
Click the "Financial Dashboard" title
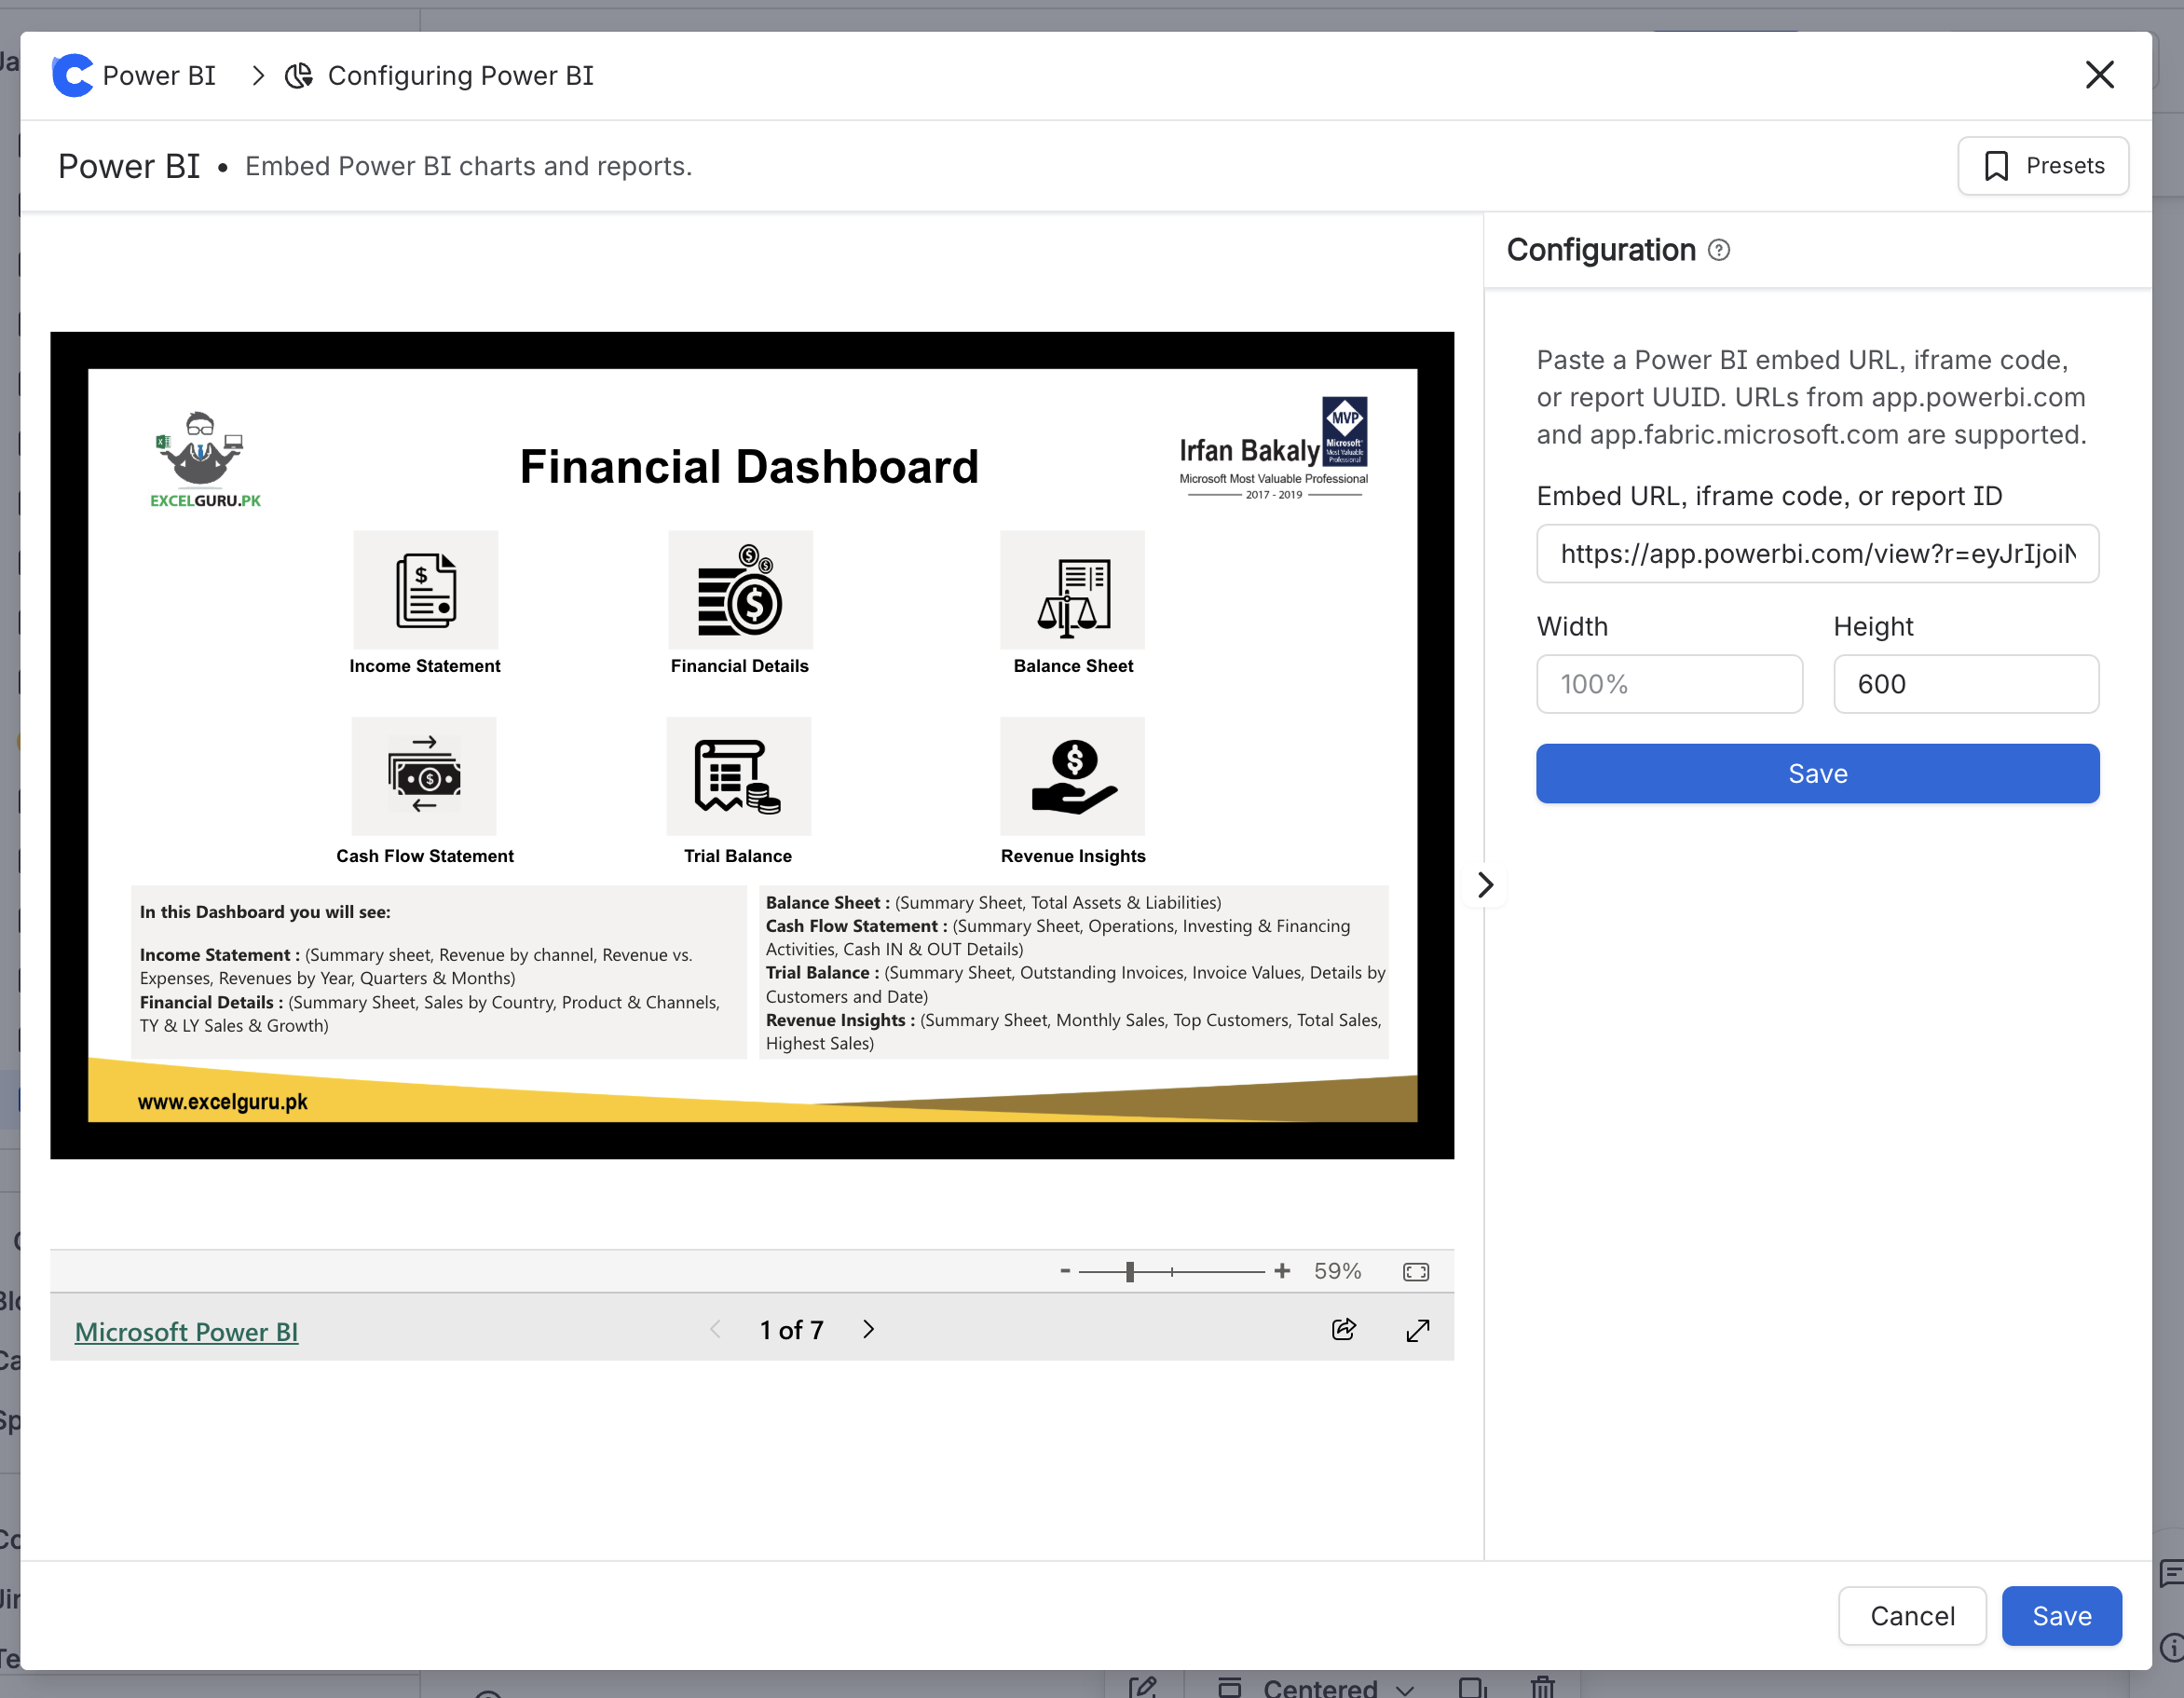749,466
